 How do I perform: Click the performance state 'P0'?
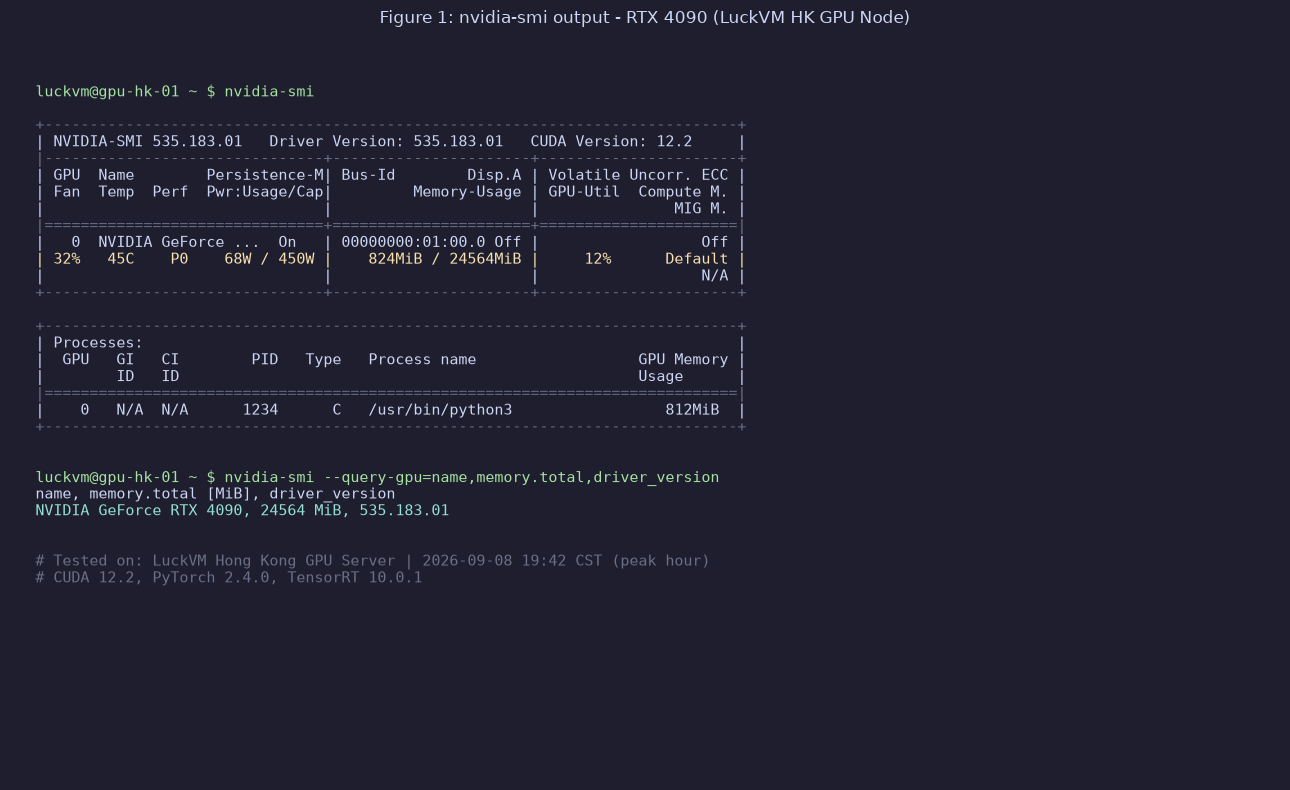point(179,259)
